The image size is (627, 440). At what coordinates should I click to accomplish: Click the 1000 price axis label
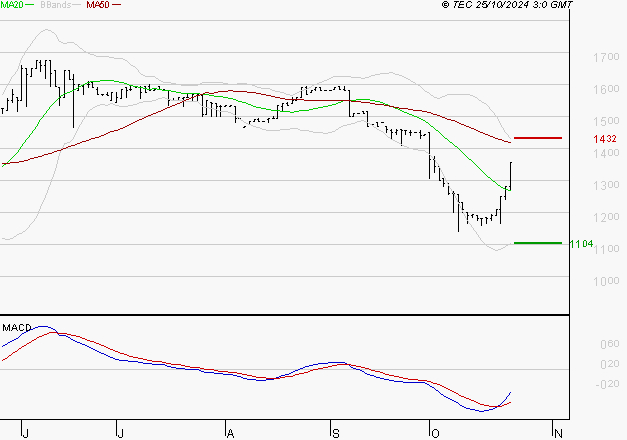point(606,281)
